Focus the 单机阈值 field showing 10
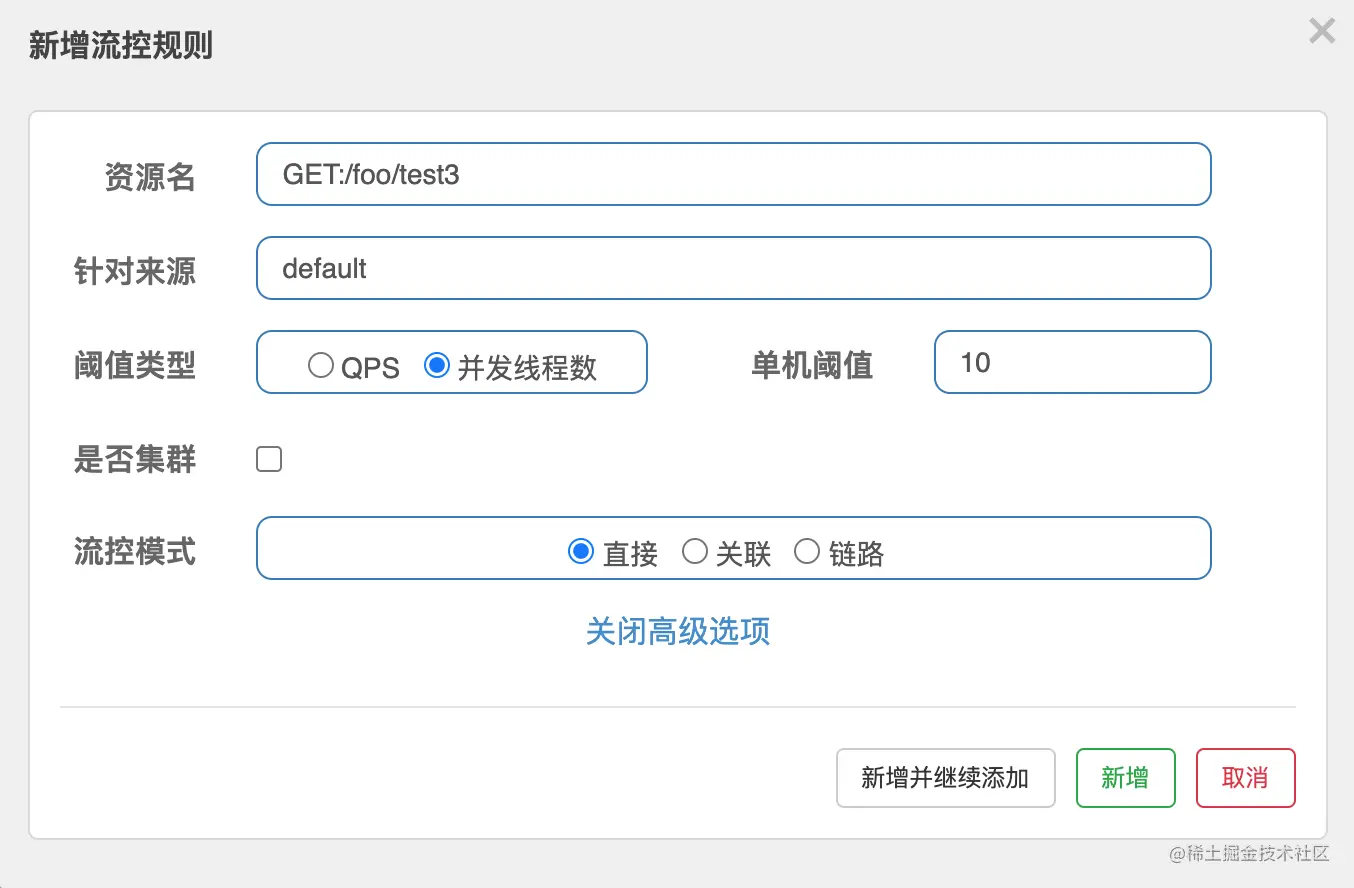Image resolution: width=1354 pixels, height=888 pixels. [x=1073, y=362]
